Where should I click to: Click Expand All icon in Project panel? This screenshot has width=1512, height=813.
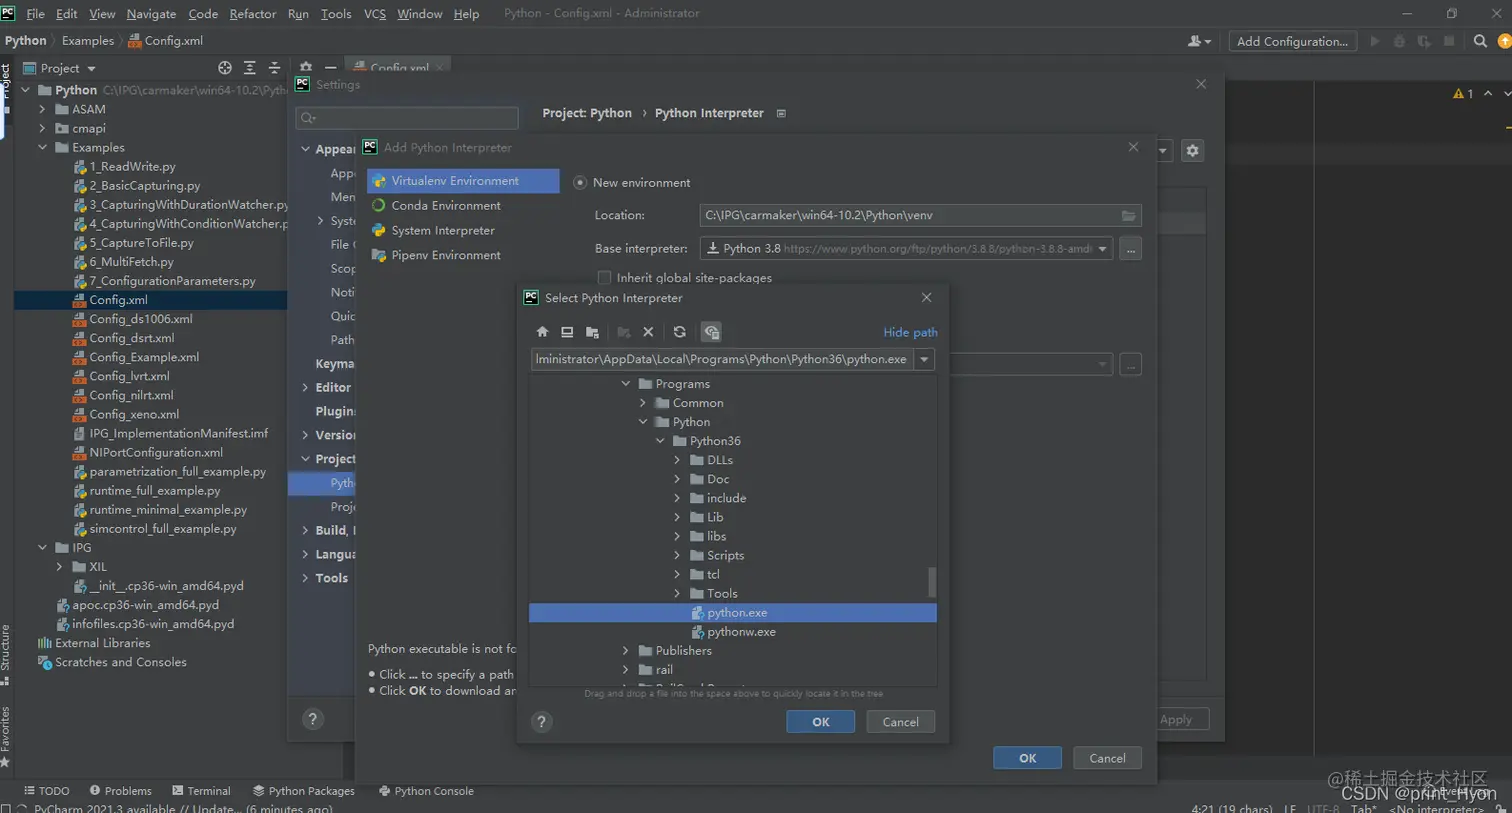pos(250,68)
